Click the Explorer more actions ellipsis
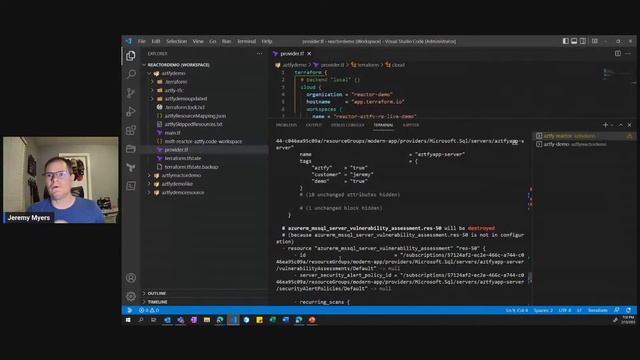The image size is (640, 360). pos(260,53)
